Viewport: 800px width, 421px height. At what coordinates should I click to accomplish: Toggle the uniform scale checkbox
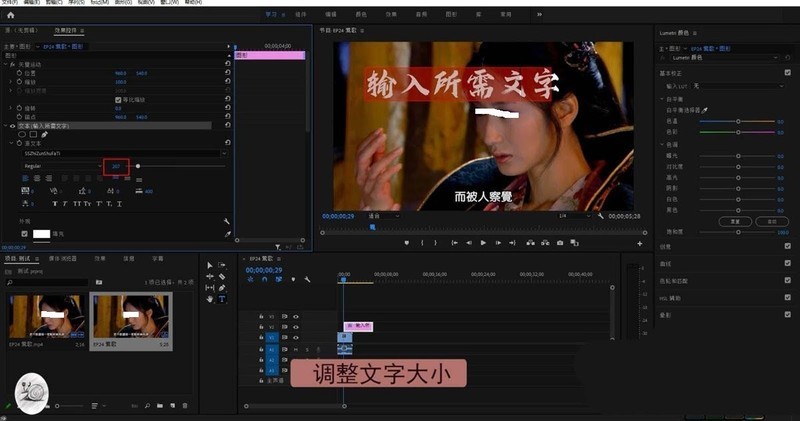[118, 100]
